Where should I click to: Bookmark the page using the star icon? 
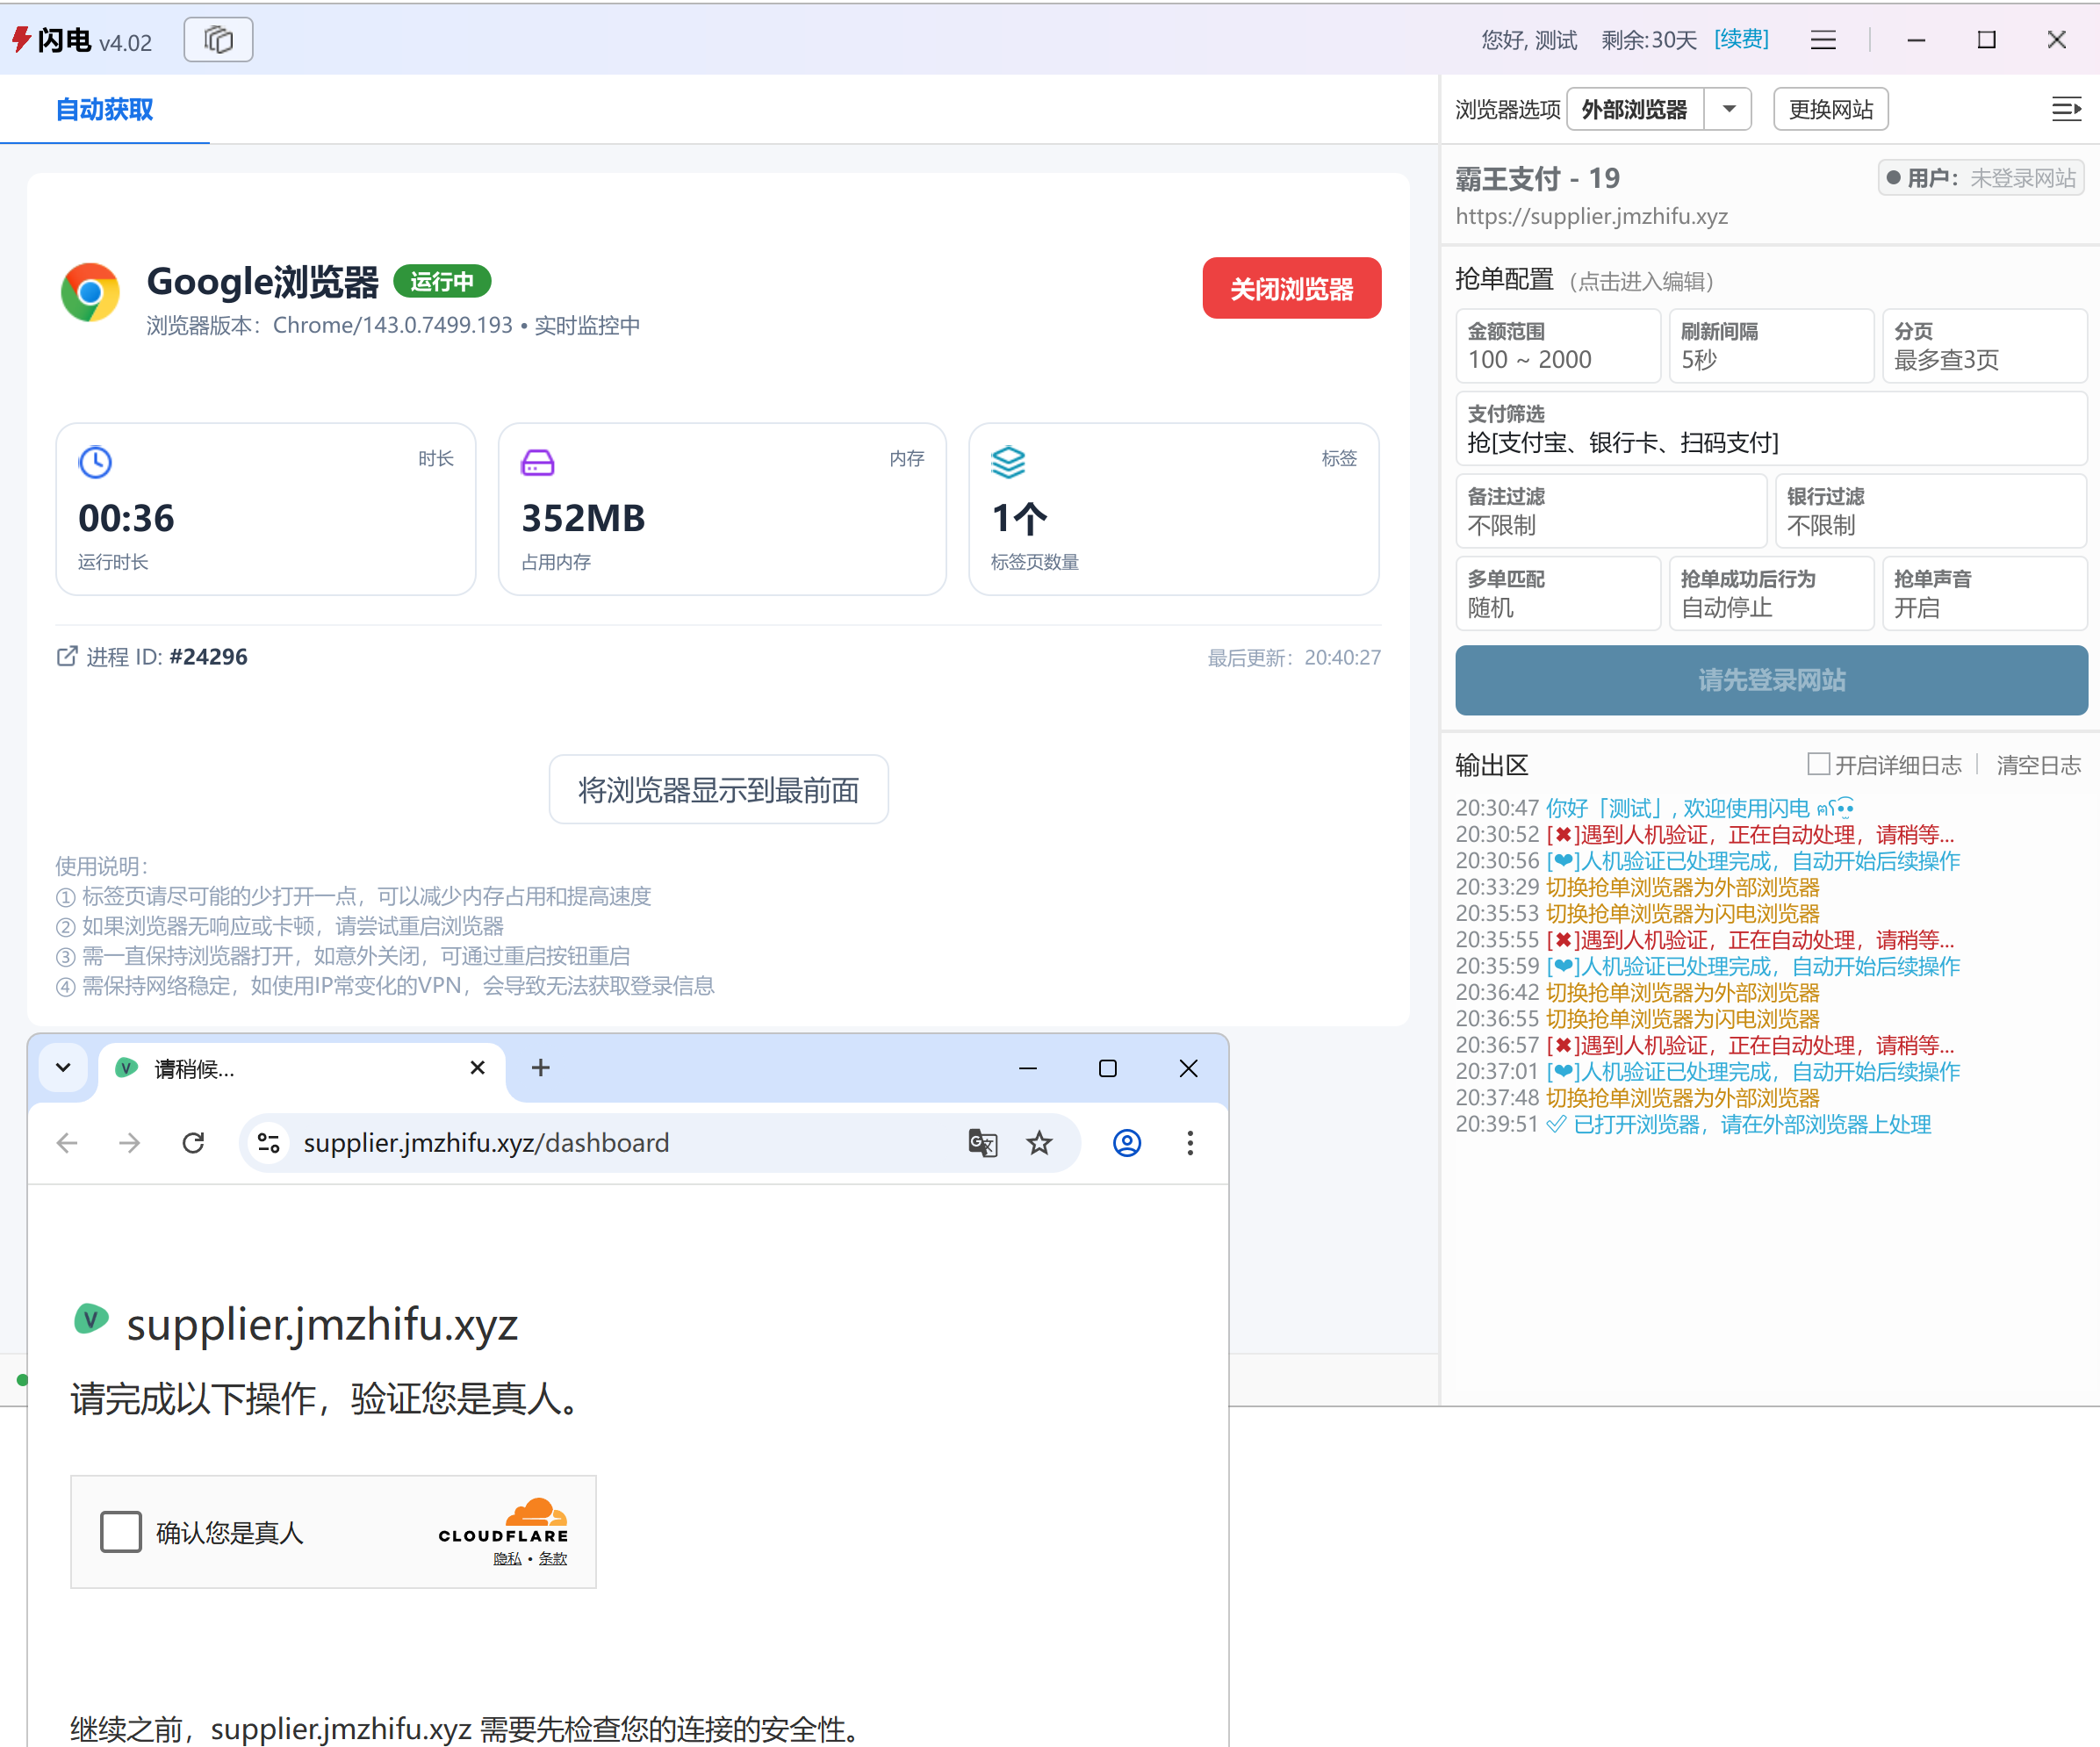pyautogui.click(x=1040, y=1143)
